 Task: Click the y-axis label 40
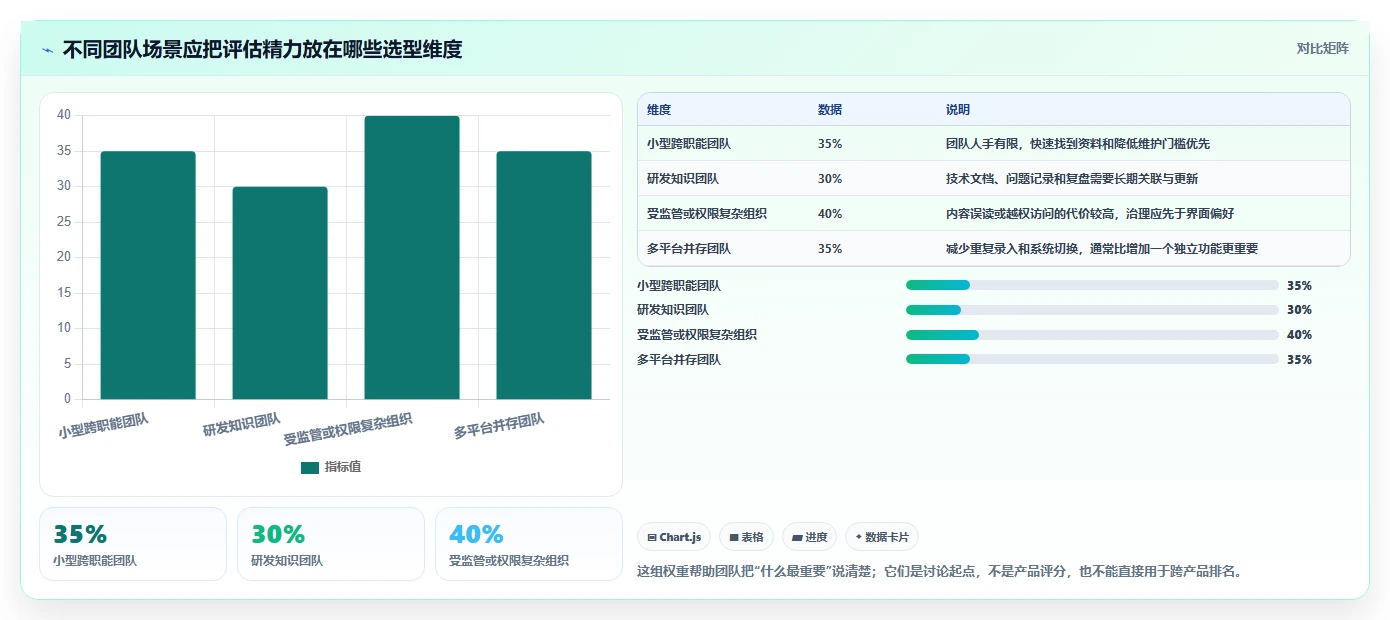tap(64, 115)
